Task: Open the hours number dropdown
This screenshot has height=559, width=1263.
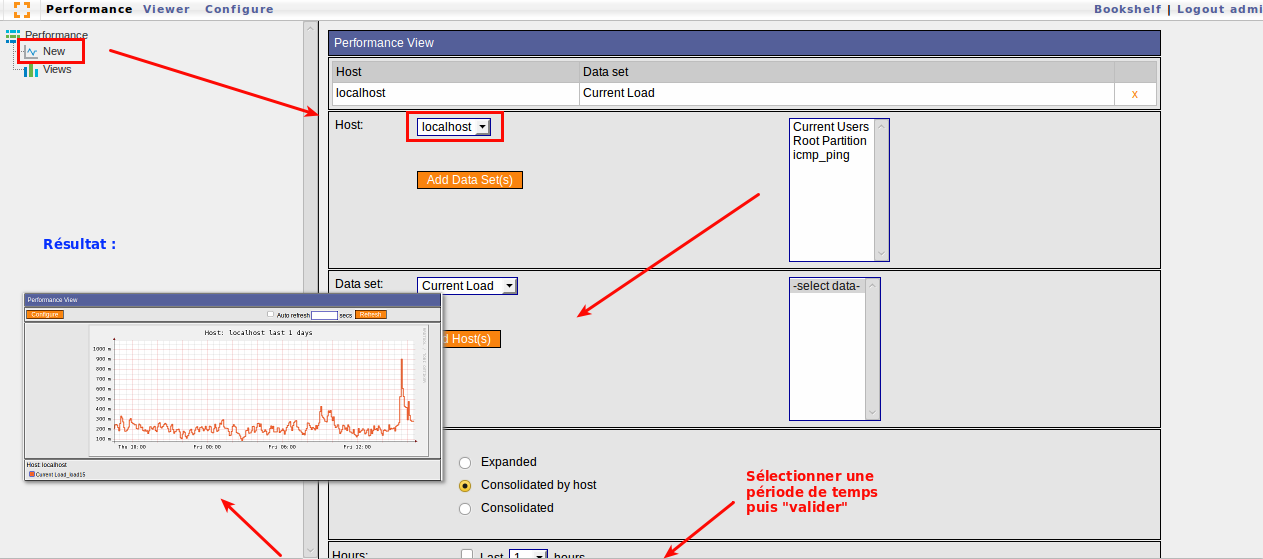Action: pos(529,555)
